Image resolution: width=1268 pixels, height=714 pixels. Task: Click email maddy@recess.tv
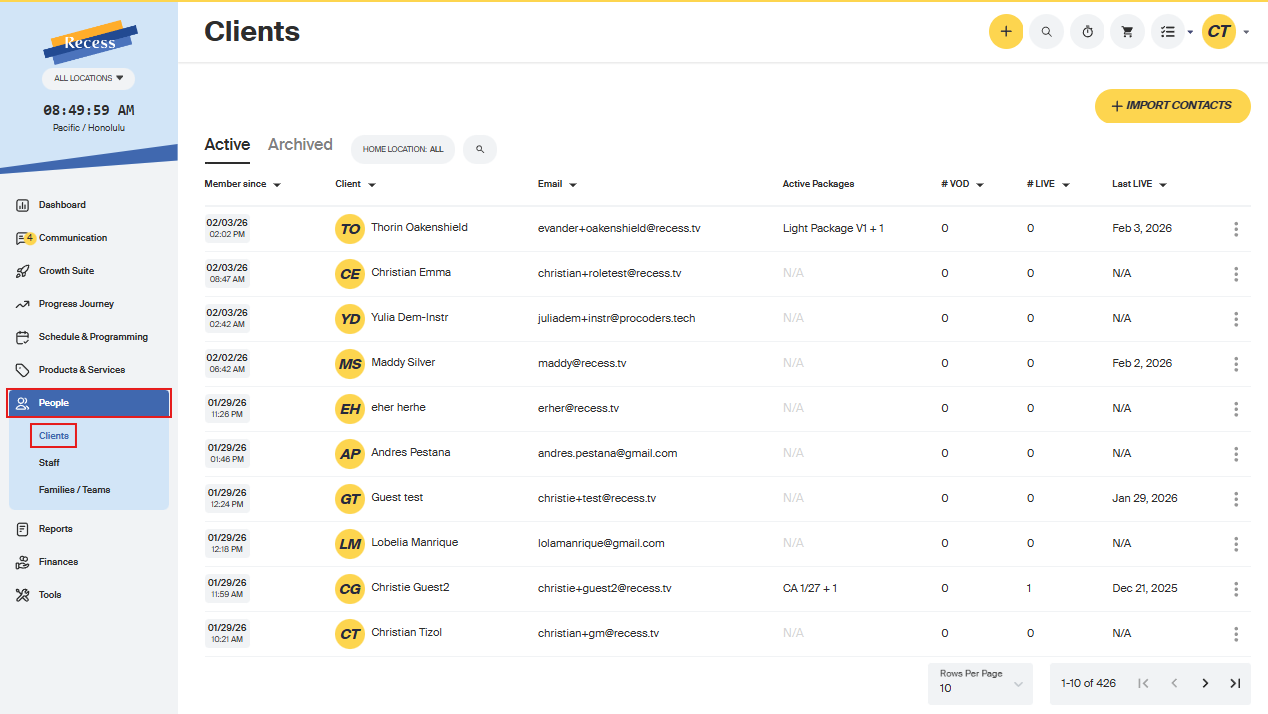point(582,364)
